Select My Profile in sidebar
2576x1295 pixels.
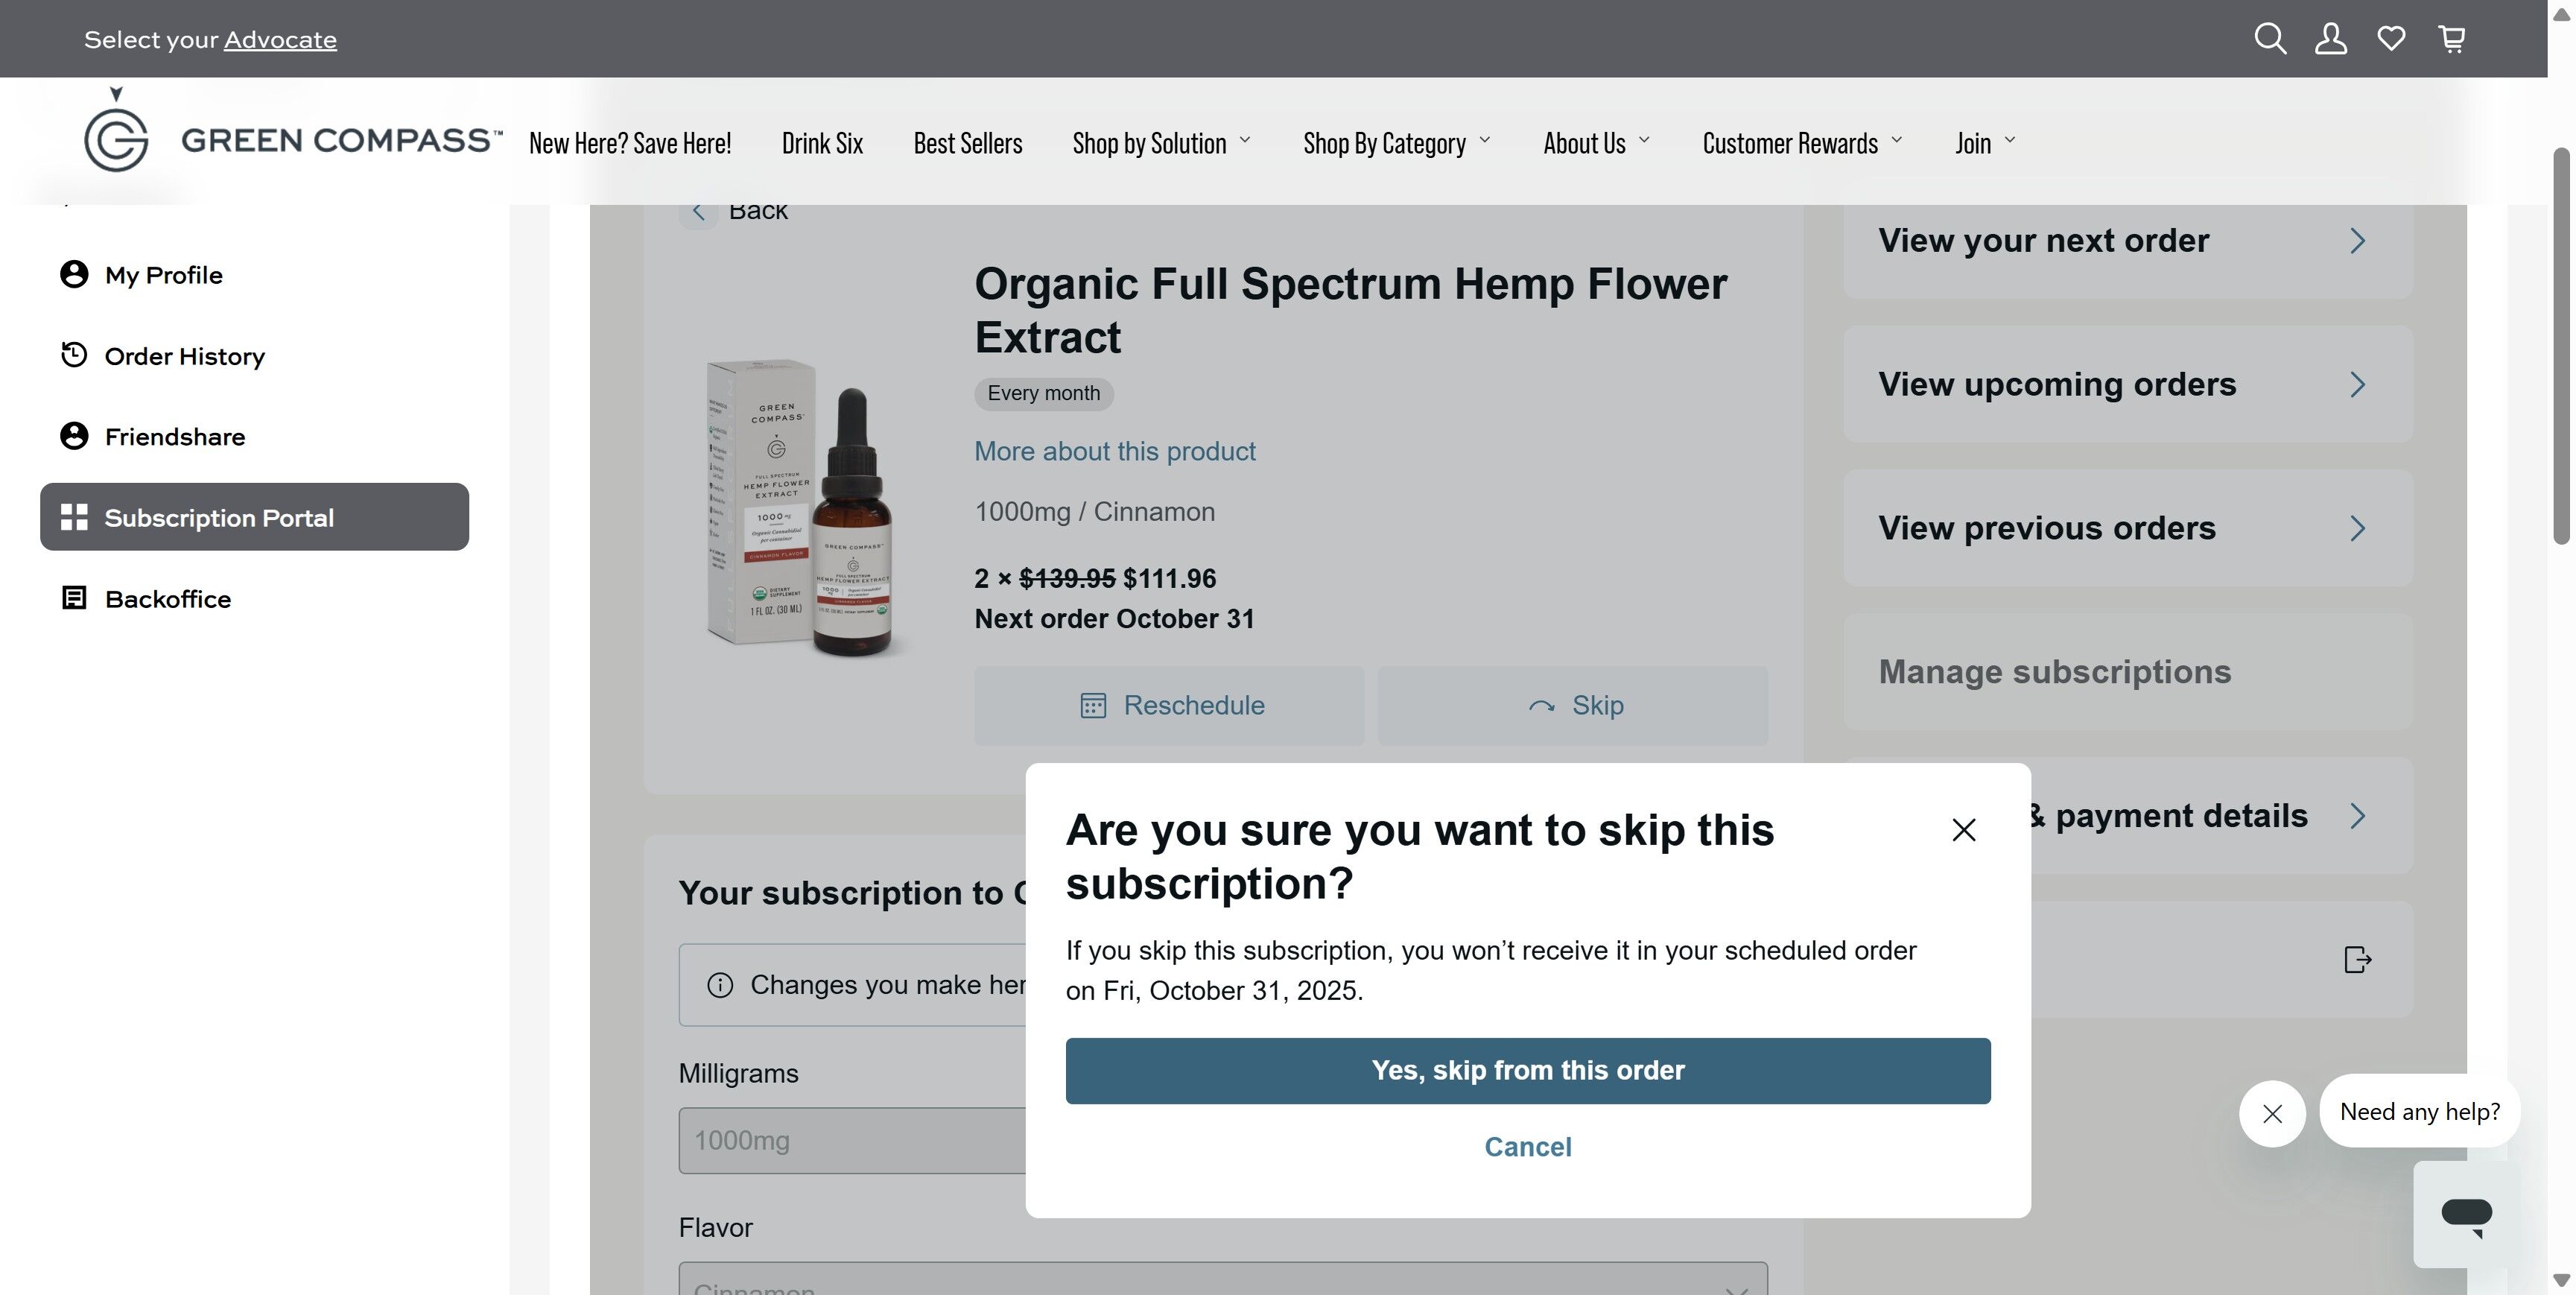pyautogui.click(x=254, y=275)
